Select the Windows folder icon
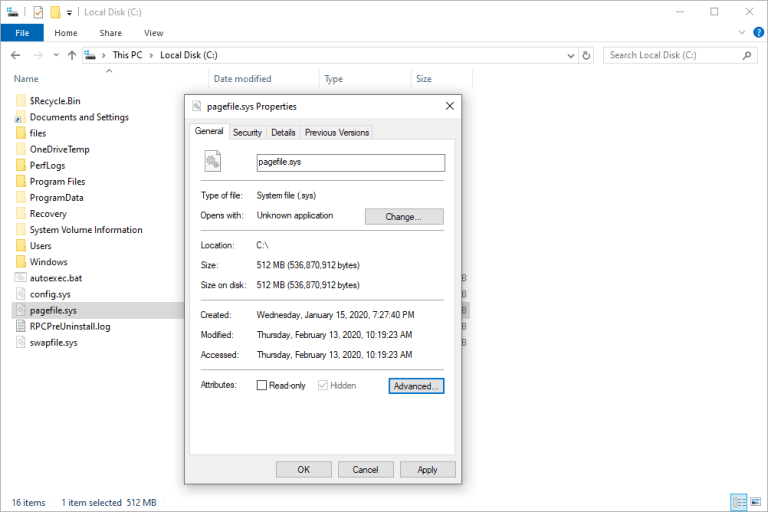 (x=21, y=262)
